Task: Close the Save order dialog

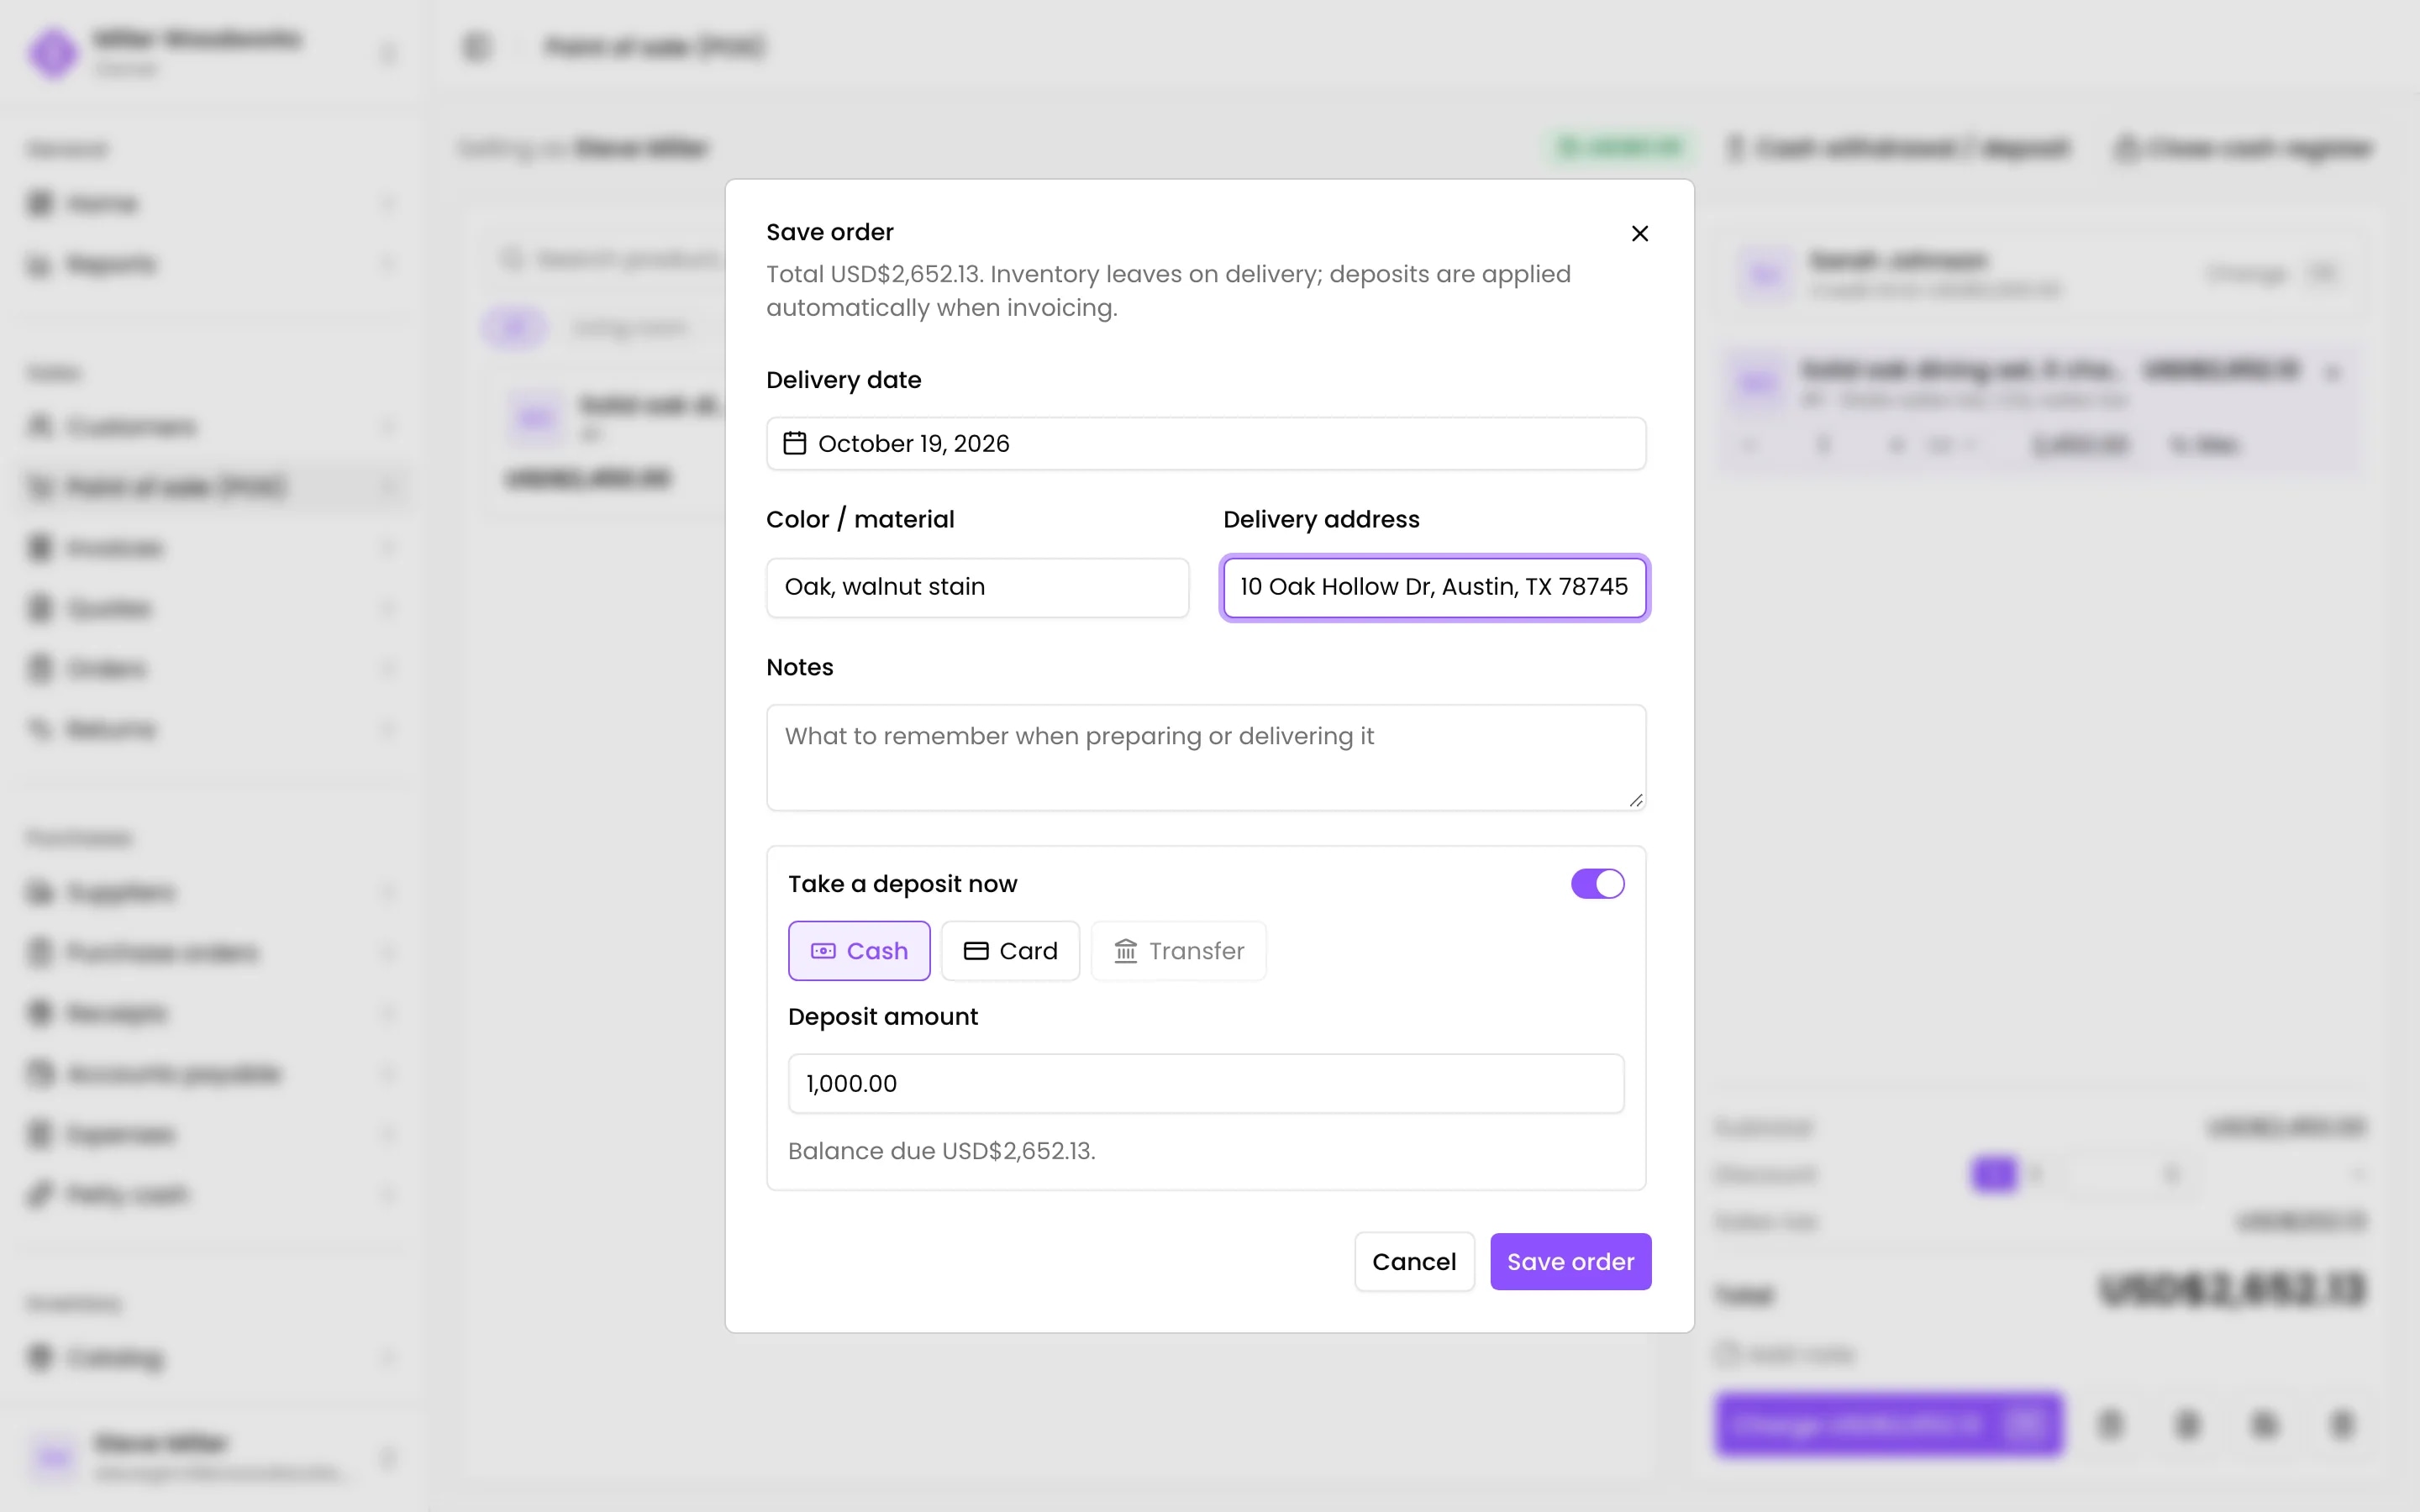Action: pos(1640,233)
